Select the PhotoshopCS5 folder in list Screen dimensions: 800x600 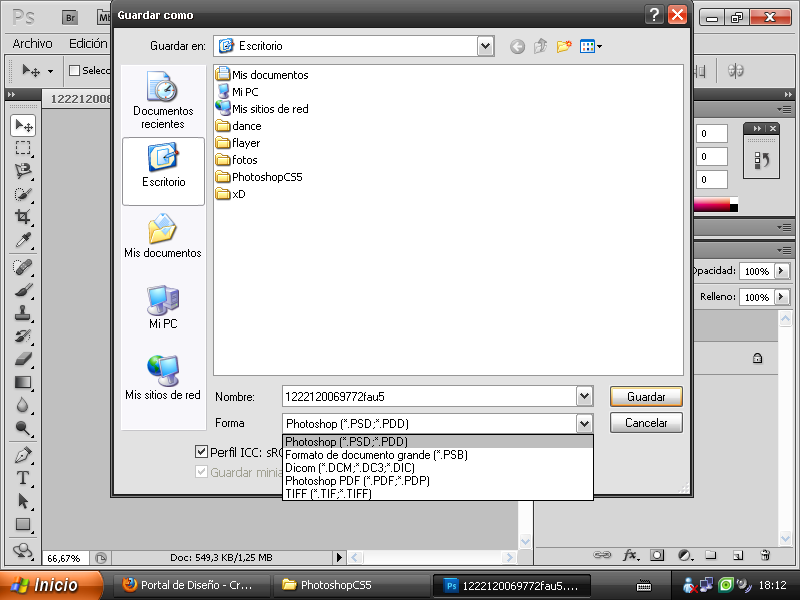[259, 177]
